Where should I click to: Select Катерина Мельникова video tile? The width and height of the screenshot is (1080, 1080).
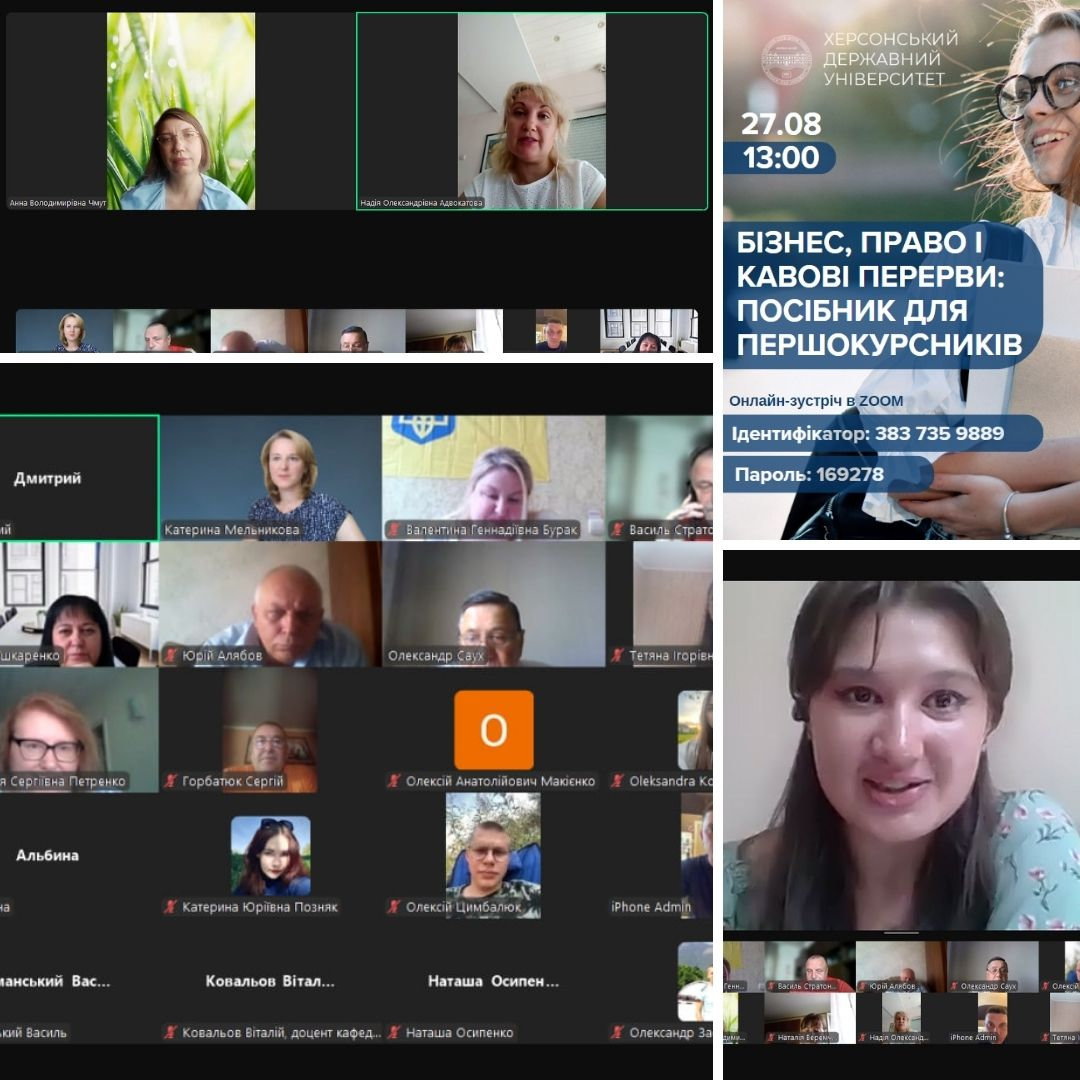(x=271, y=478)
